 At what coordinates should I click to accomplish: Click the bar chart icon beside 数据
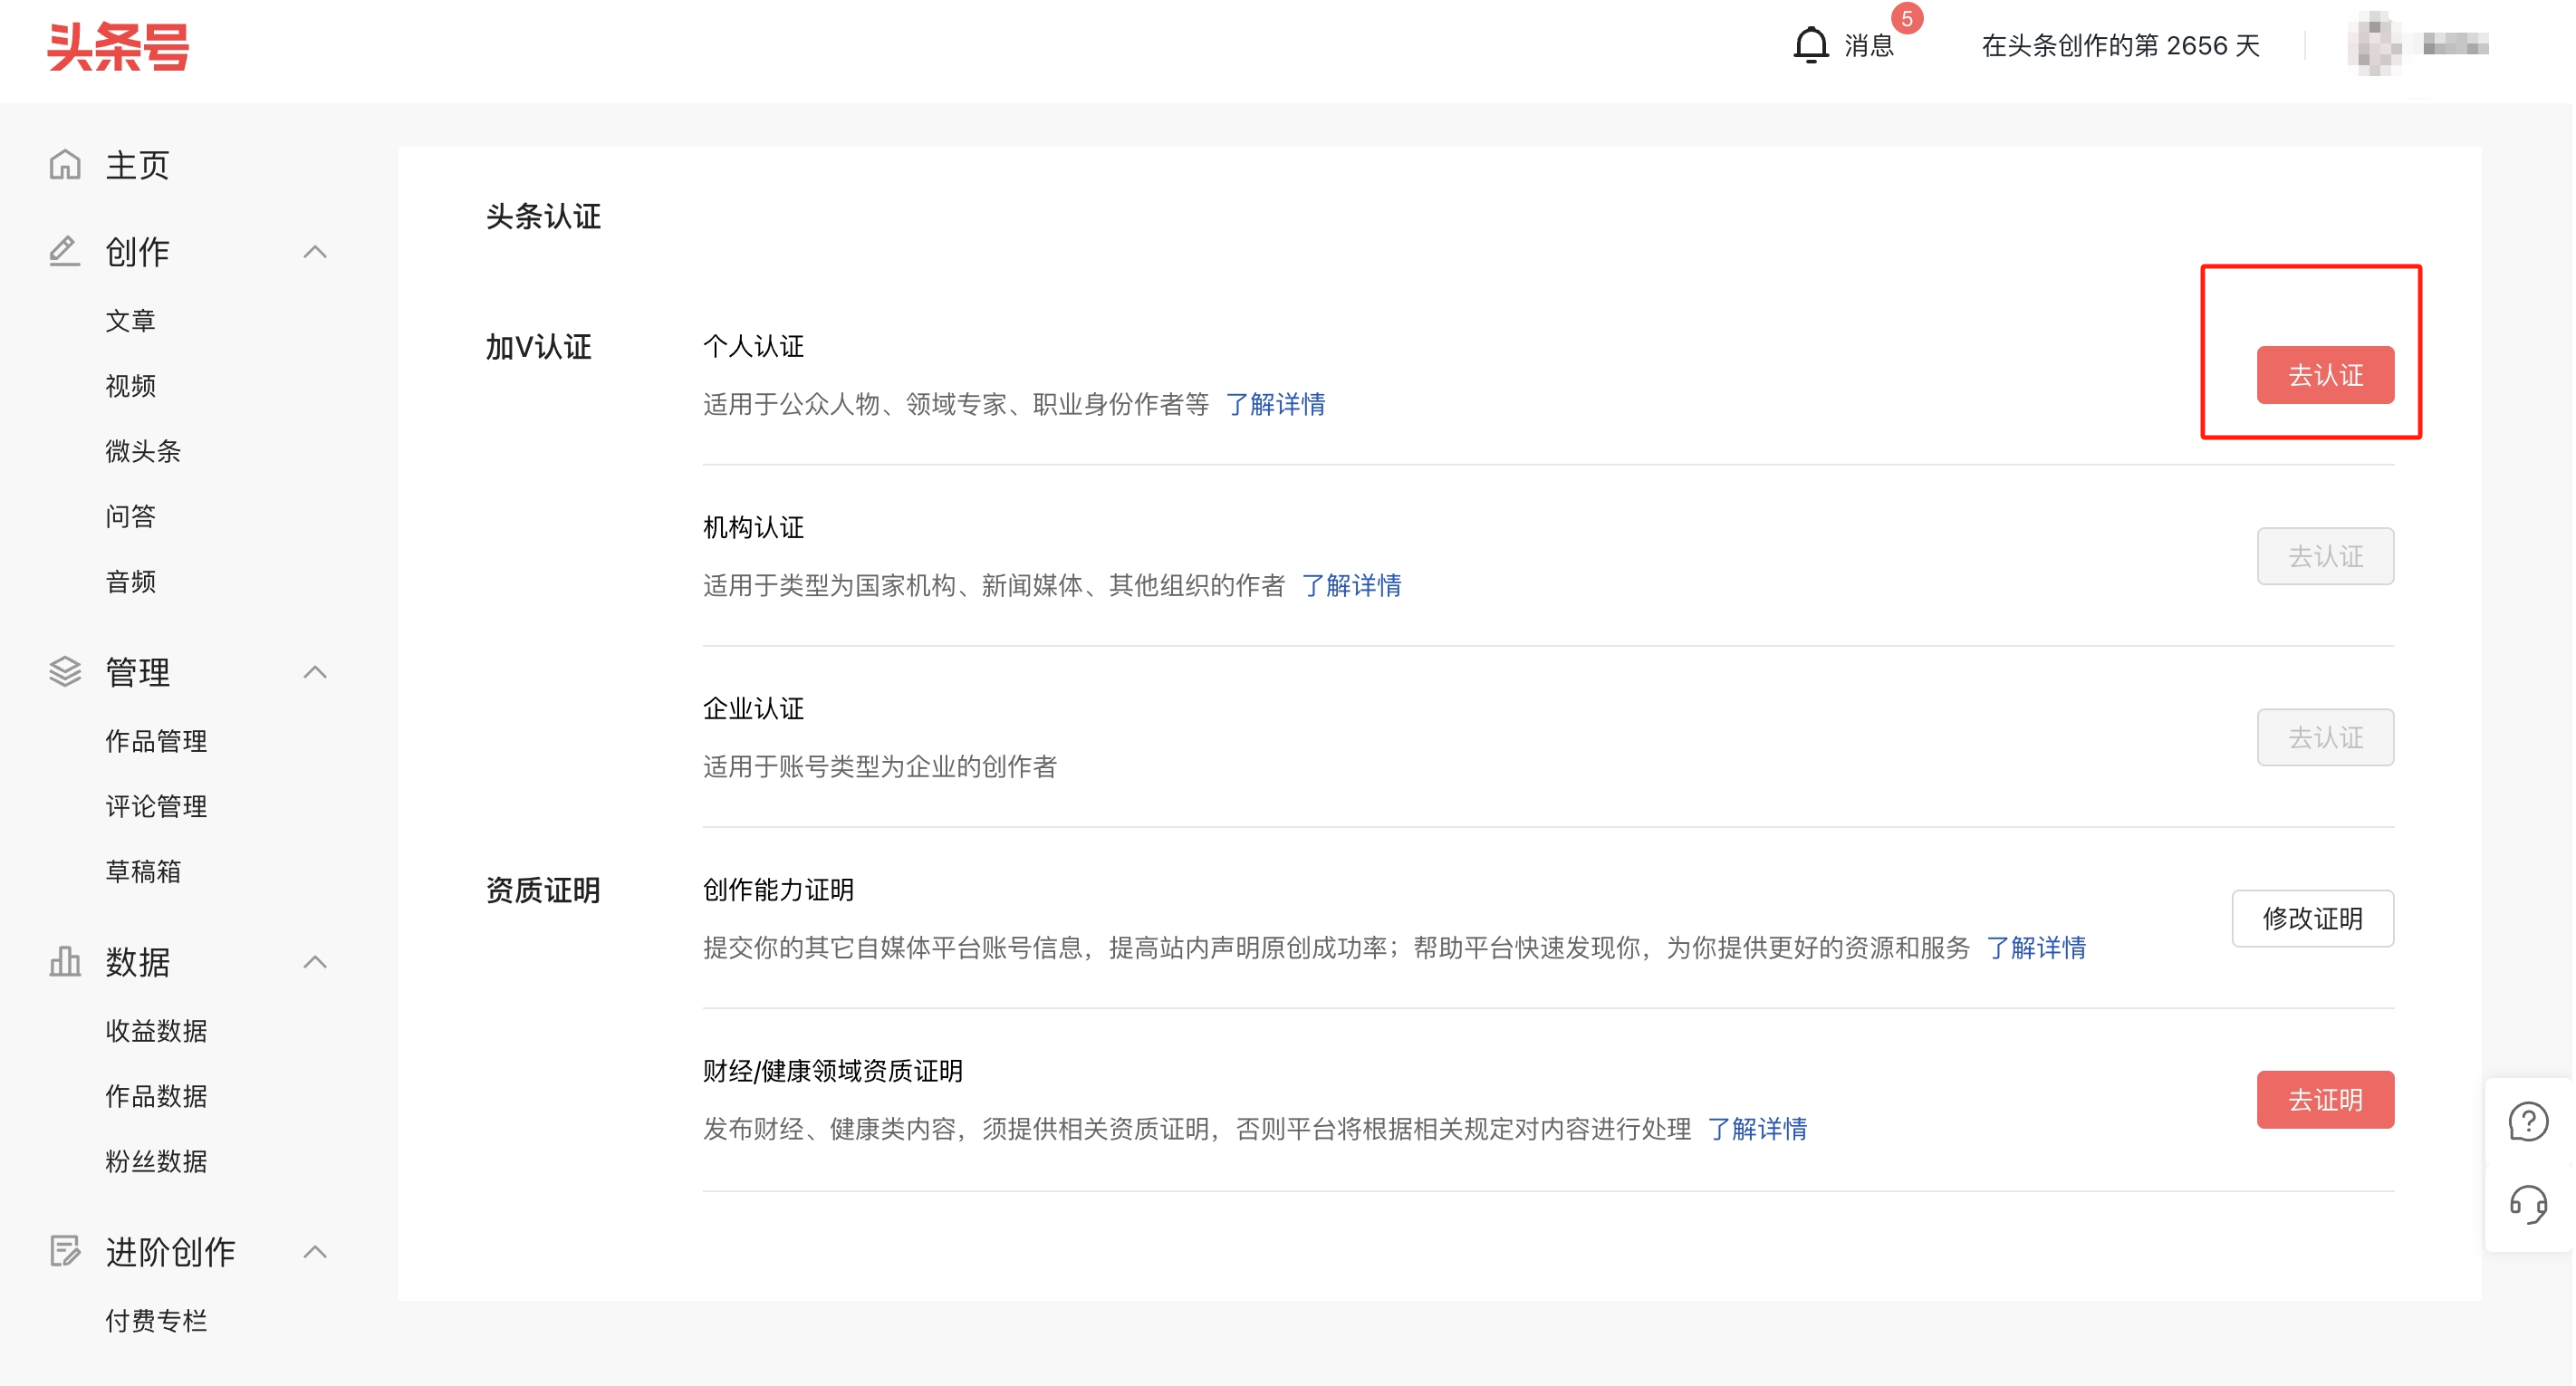65,961
